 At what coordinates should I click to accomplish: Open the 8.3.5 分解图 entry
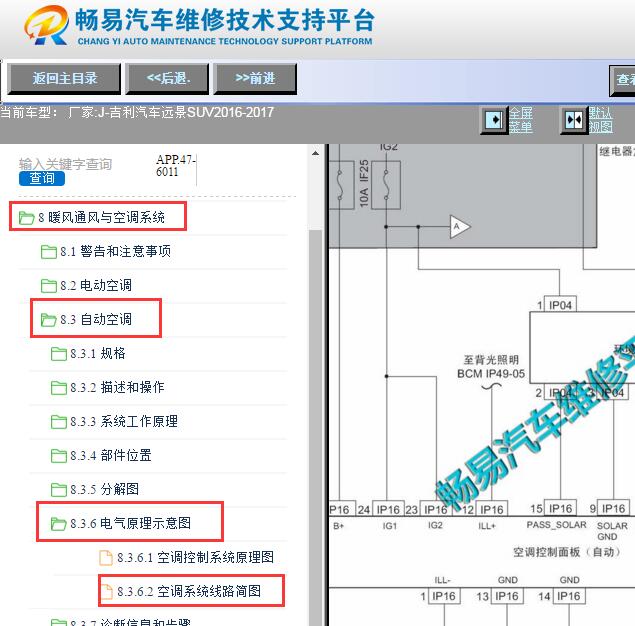(x=104, y=490)
